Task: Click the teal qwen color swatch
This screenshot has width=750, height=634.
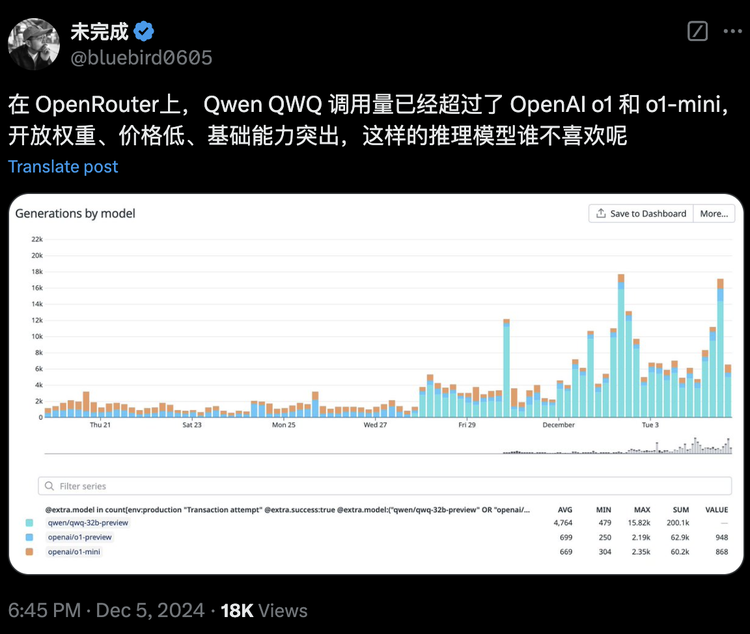Action: [x=29, y=523]
